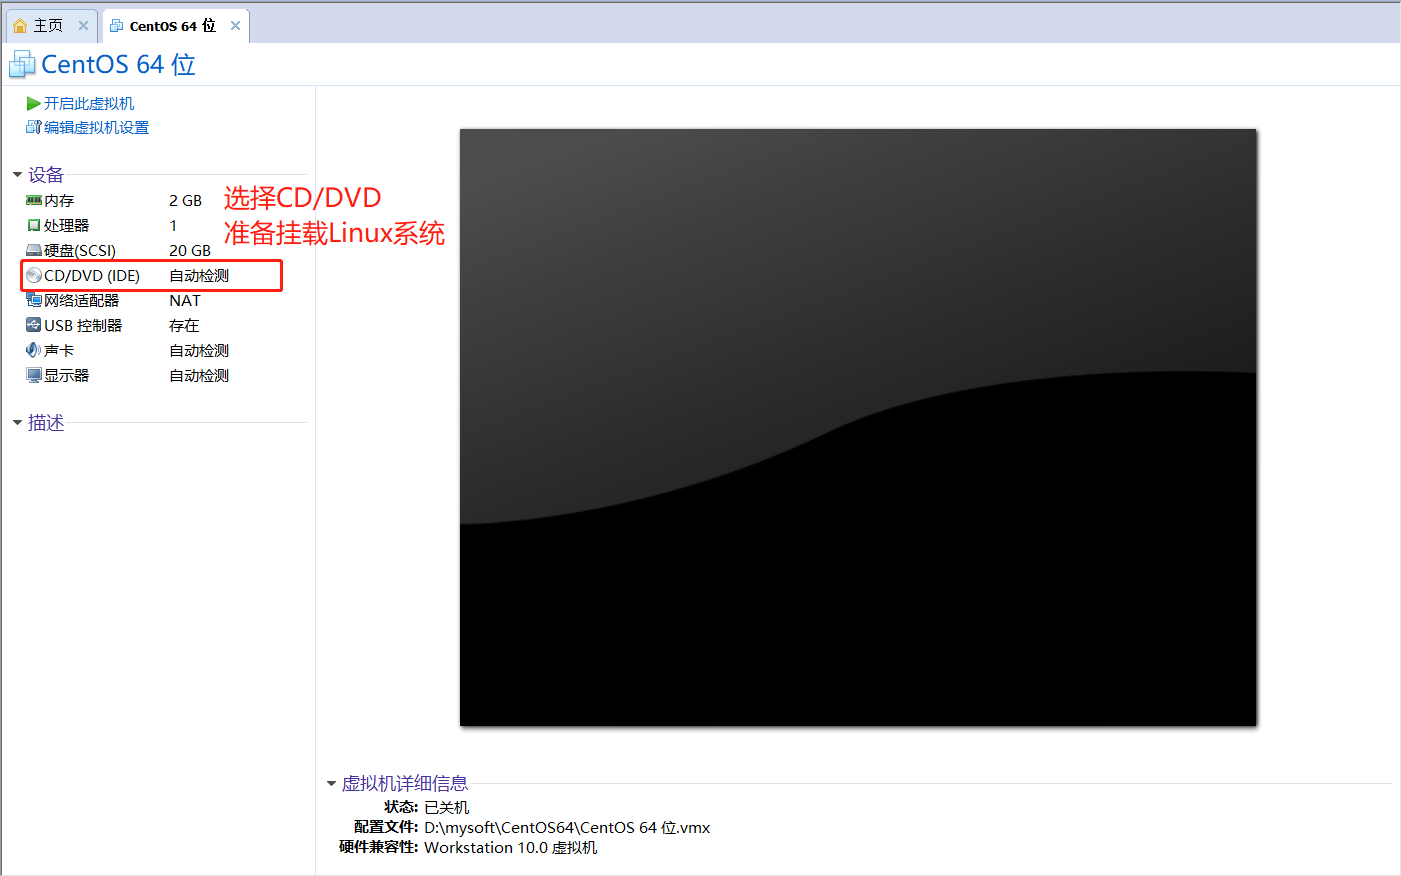Click the 自动检测 value for CD/DVD
Image resolution: width=1401 pixels, height=876 pixels.
click(x=199, y=276)
